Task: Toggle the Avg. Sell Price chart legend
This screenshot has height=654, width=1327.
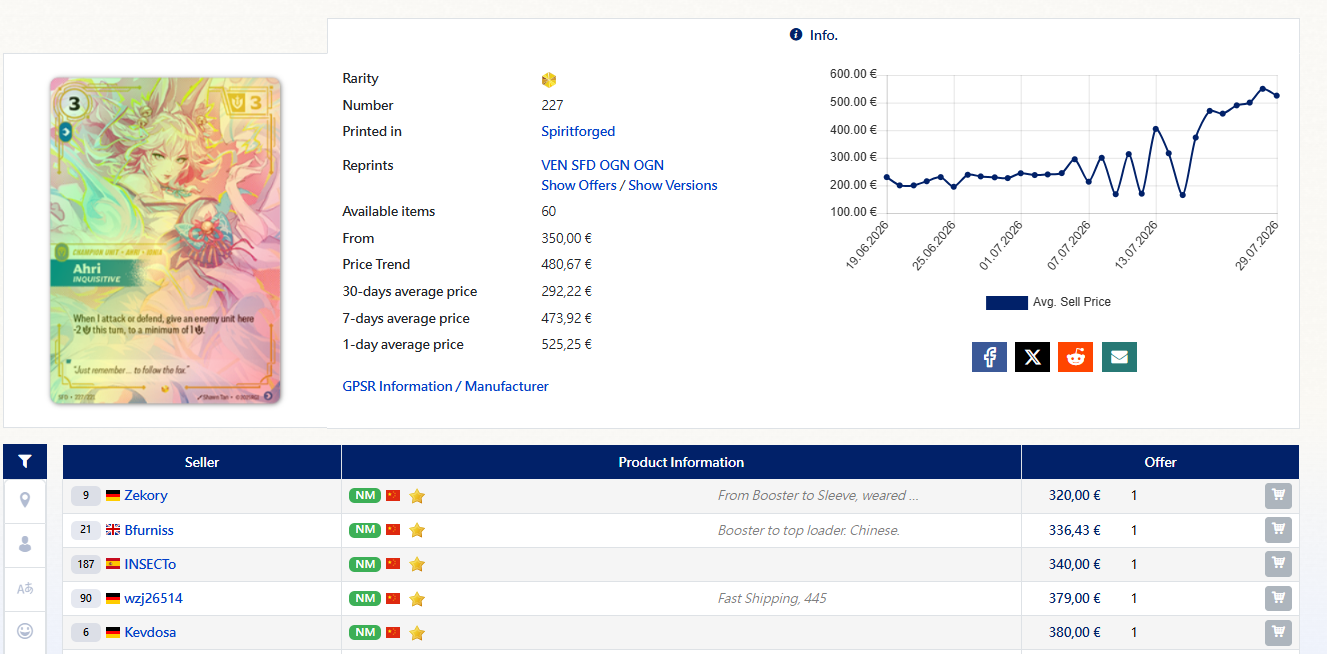Action: [x=1048, y=302]
